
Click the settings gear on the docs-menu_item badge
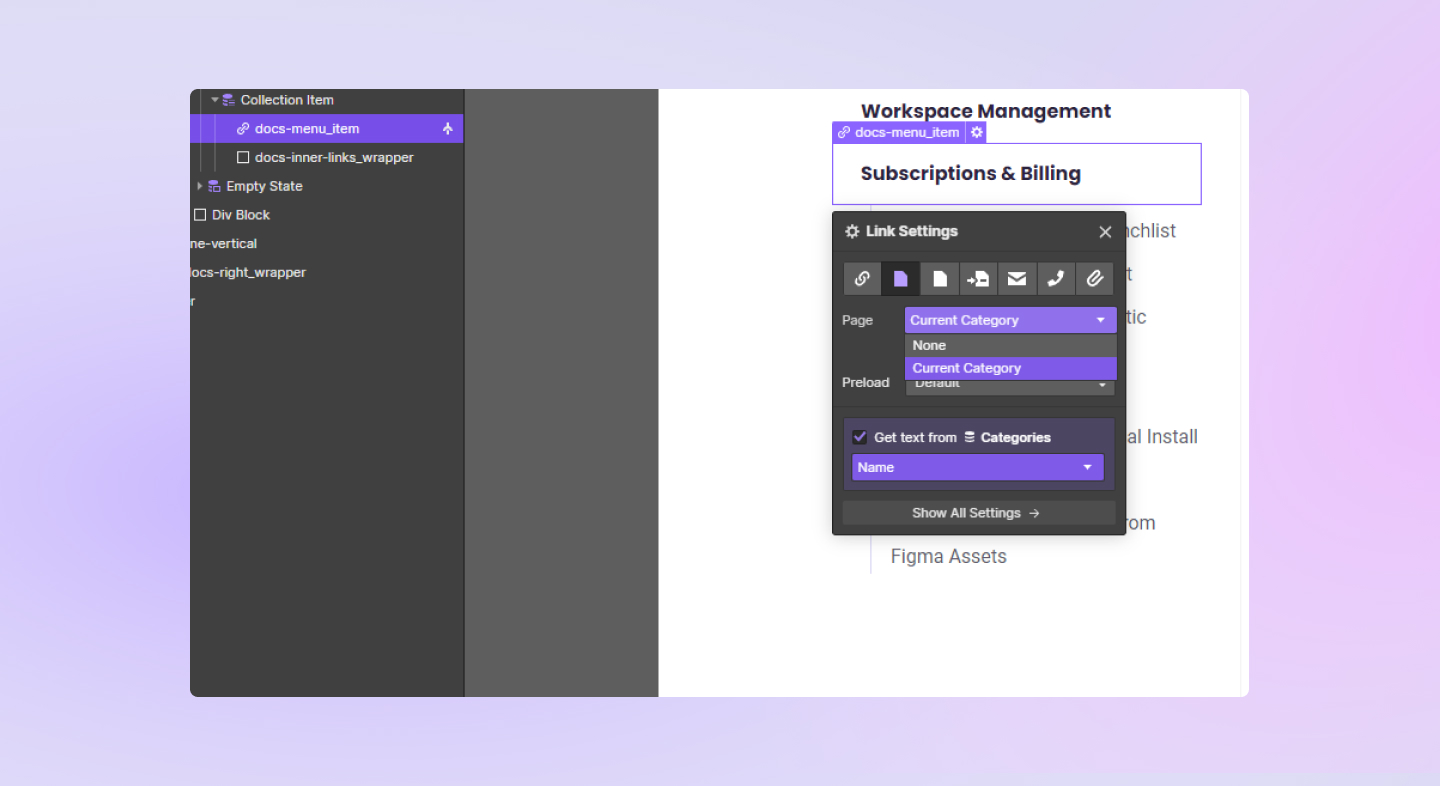(x=976, y=131)
